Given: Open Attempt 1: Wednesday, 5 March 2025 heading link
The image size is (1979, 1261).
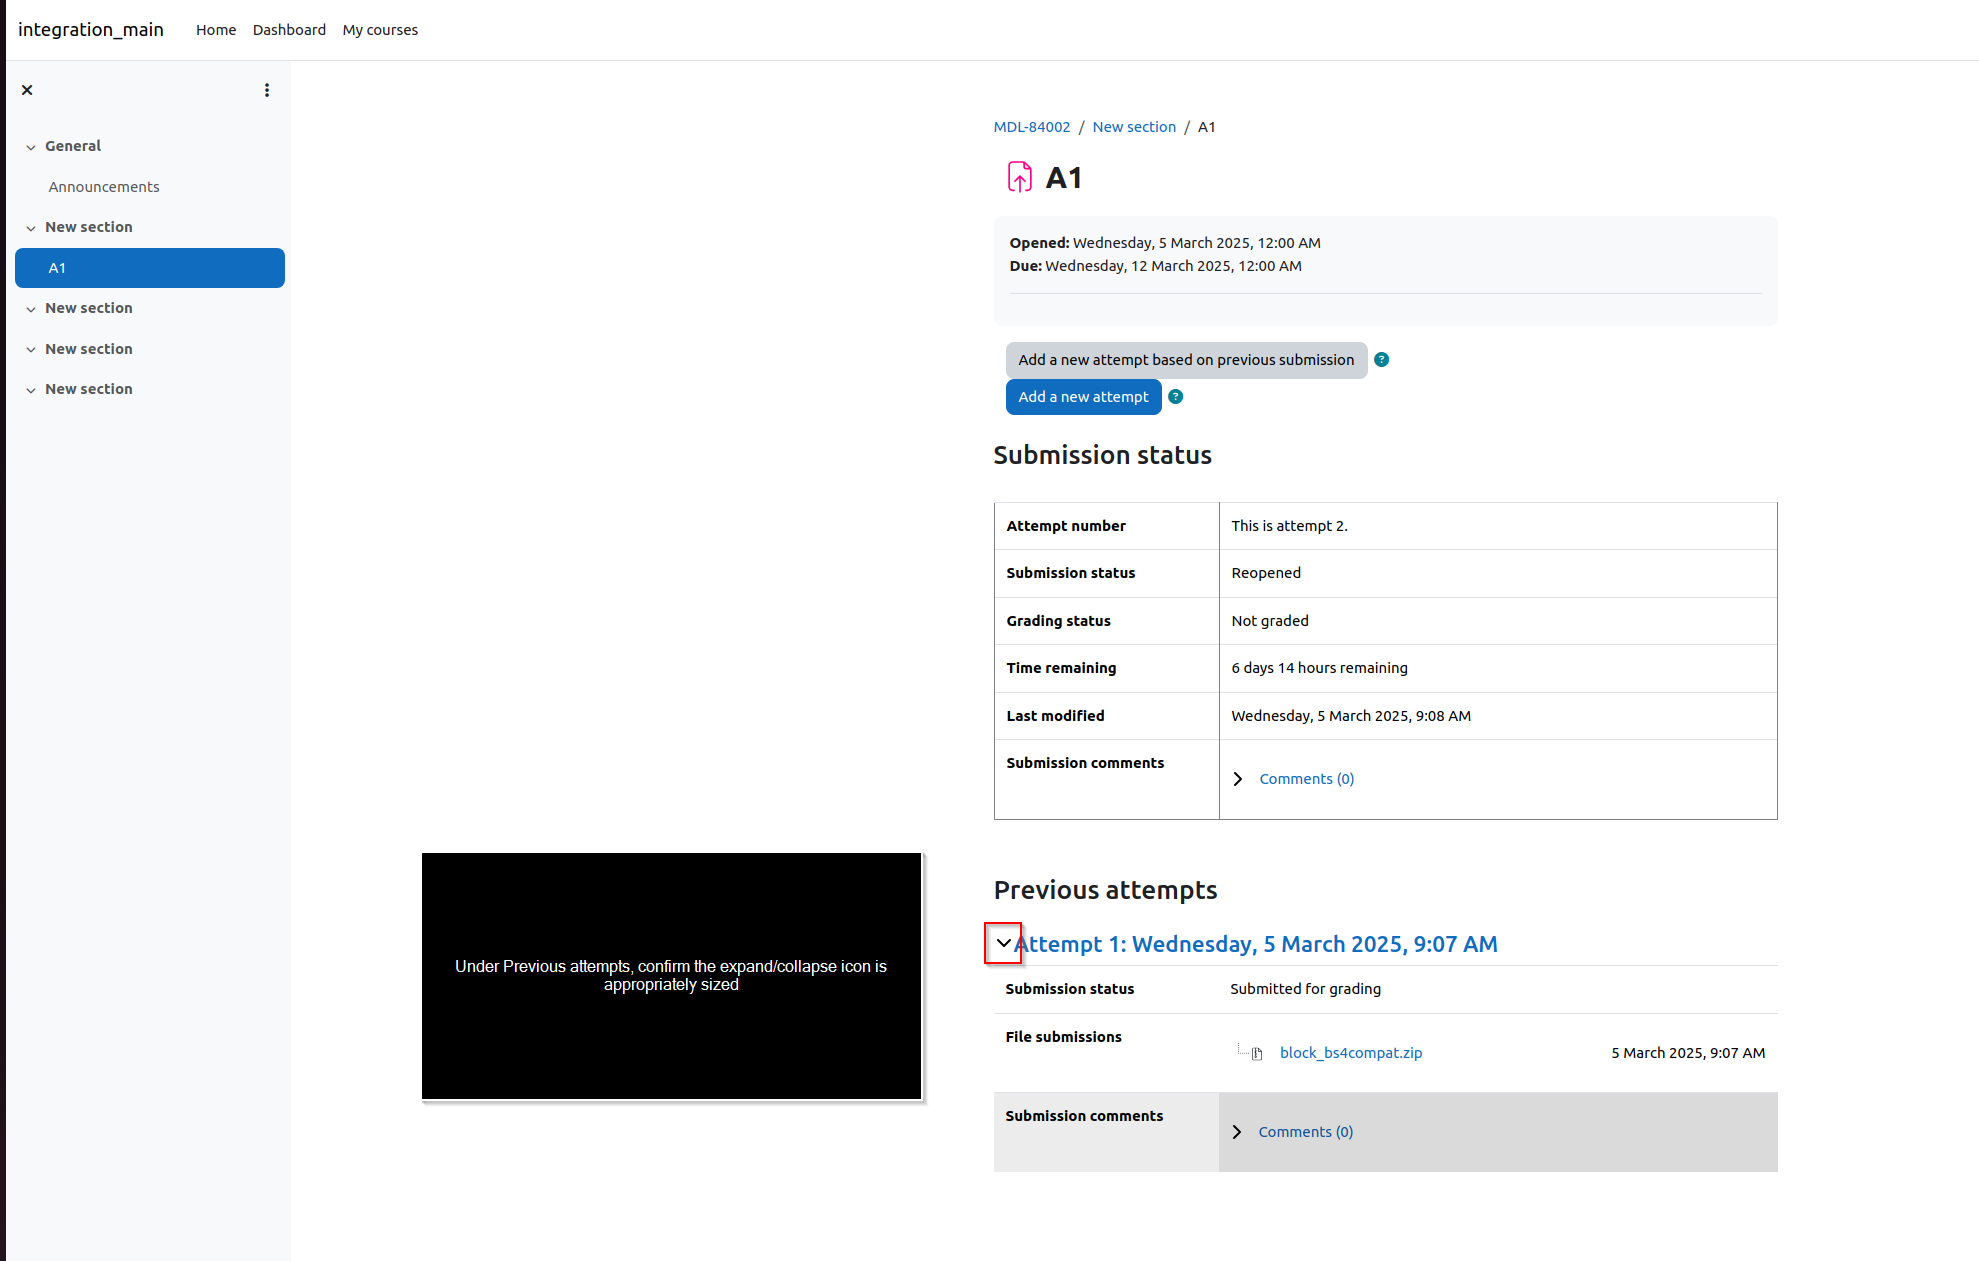Looking at the screenshot, I should 1255,944.
